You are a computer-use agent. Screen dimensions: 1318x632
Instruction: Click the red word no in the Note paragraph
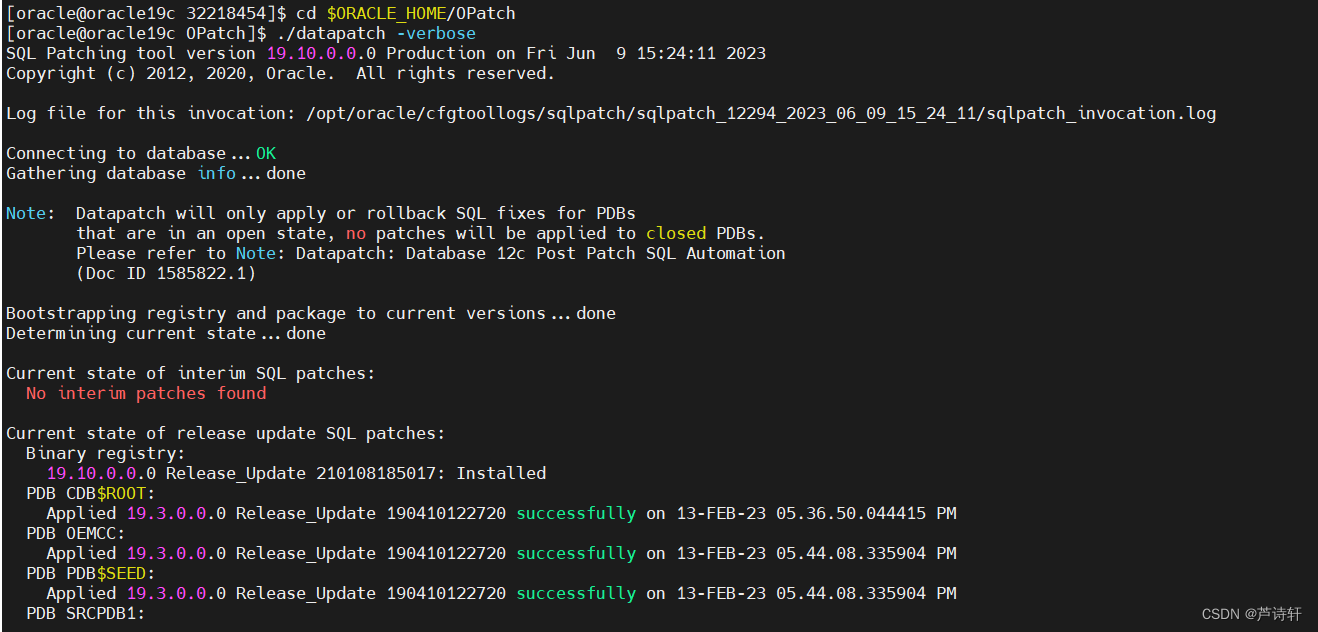(x=356, y=232)
